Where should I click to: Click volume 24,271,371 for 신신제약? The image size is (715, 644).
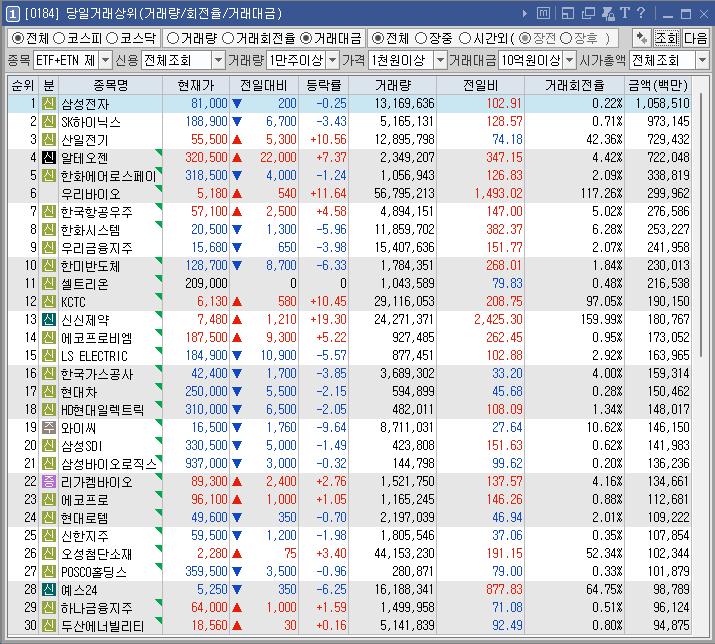404,319
